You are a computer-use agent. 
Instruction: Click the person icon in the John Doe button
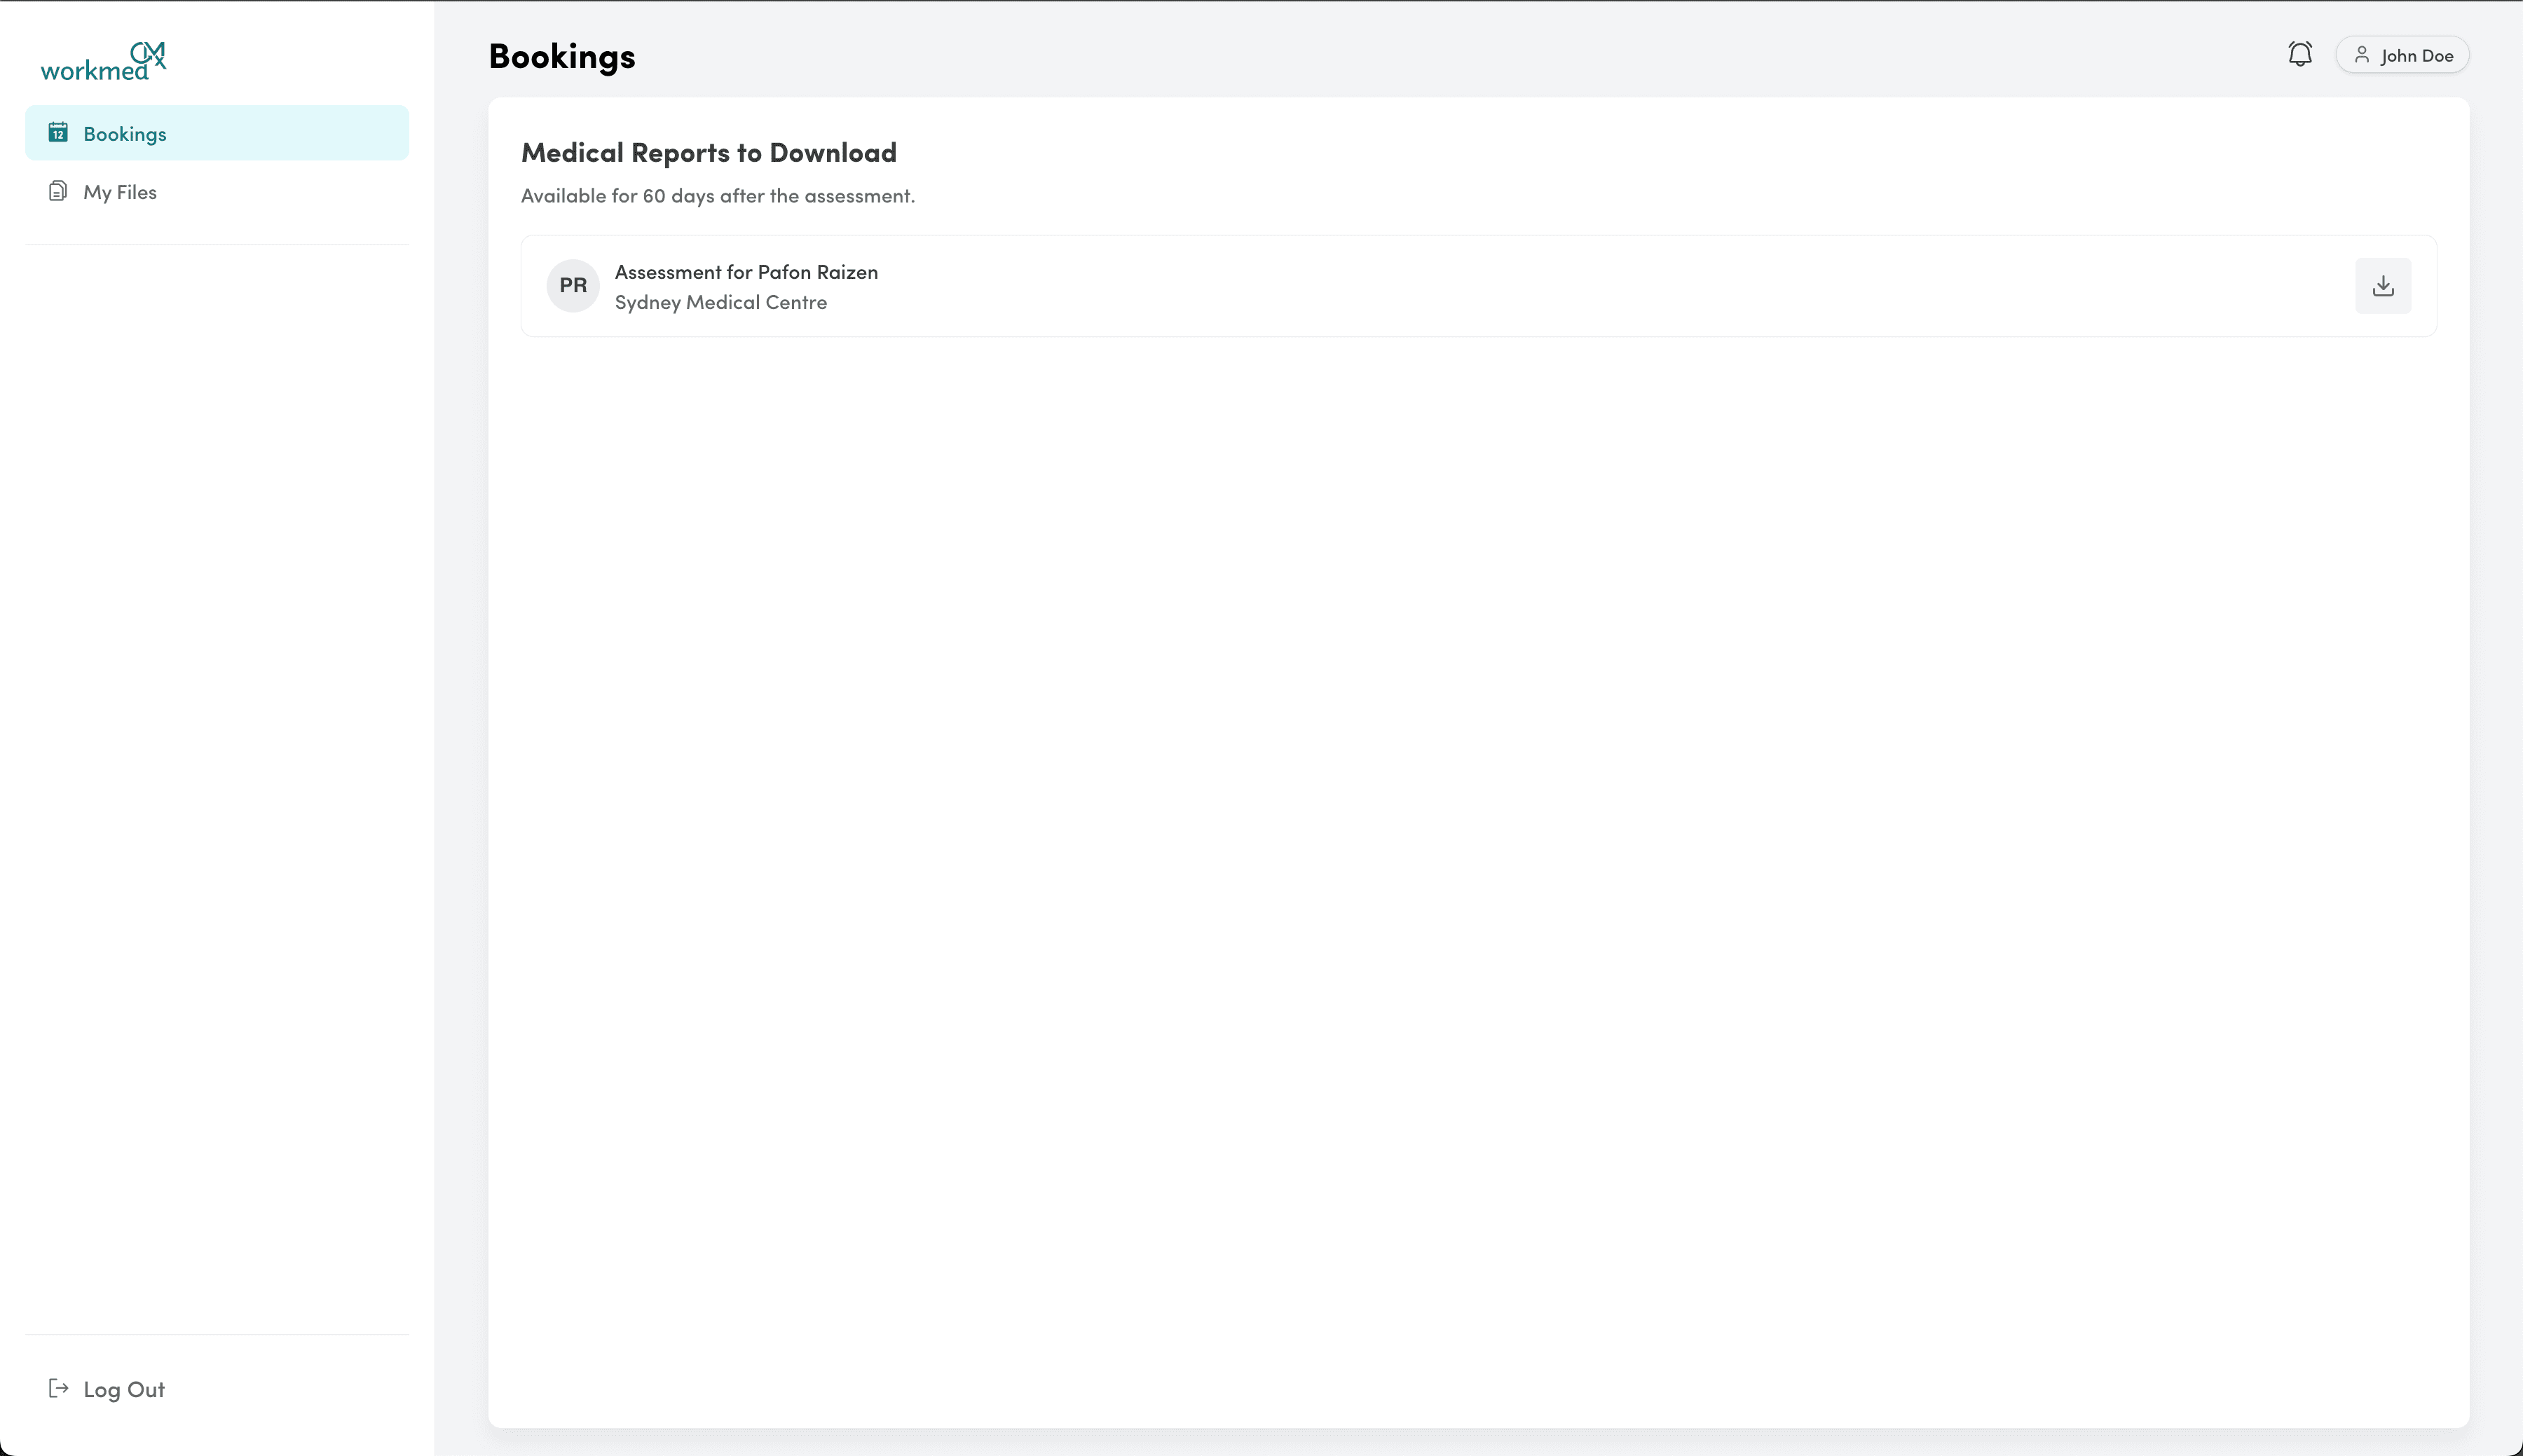click(2363, 55)
